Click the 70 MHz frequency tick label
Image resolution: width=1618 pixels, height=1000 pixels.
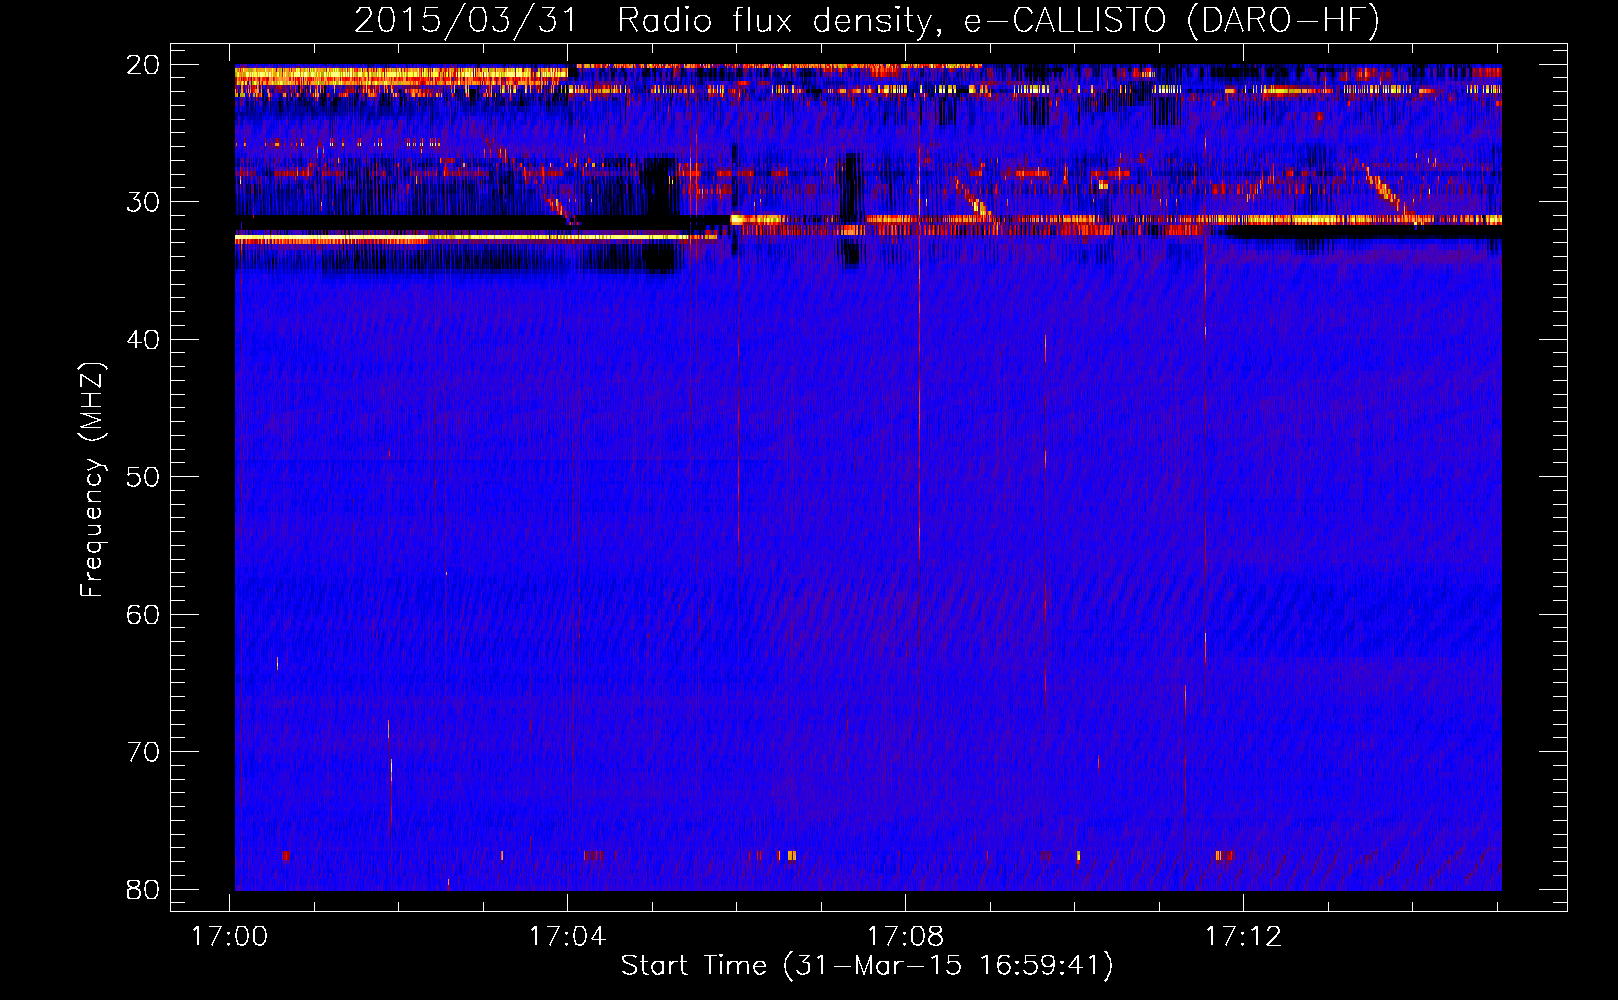coord(144,752)
